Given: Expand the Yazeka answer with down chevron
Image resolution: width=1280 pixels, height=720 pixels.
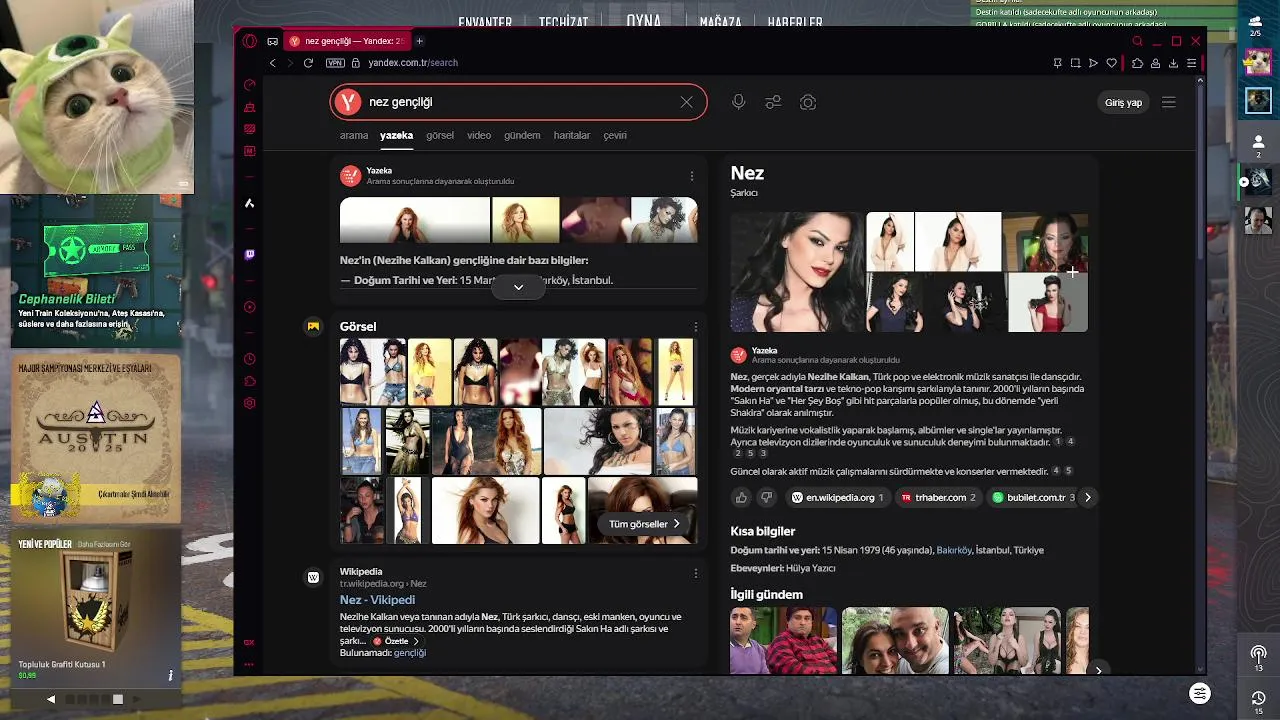Looking at the screenshot, I should [x=518, y=287].
